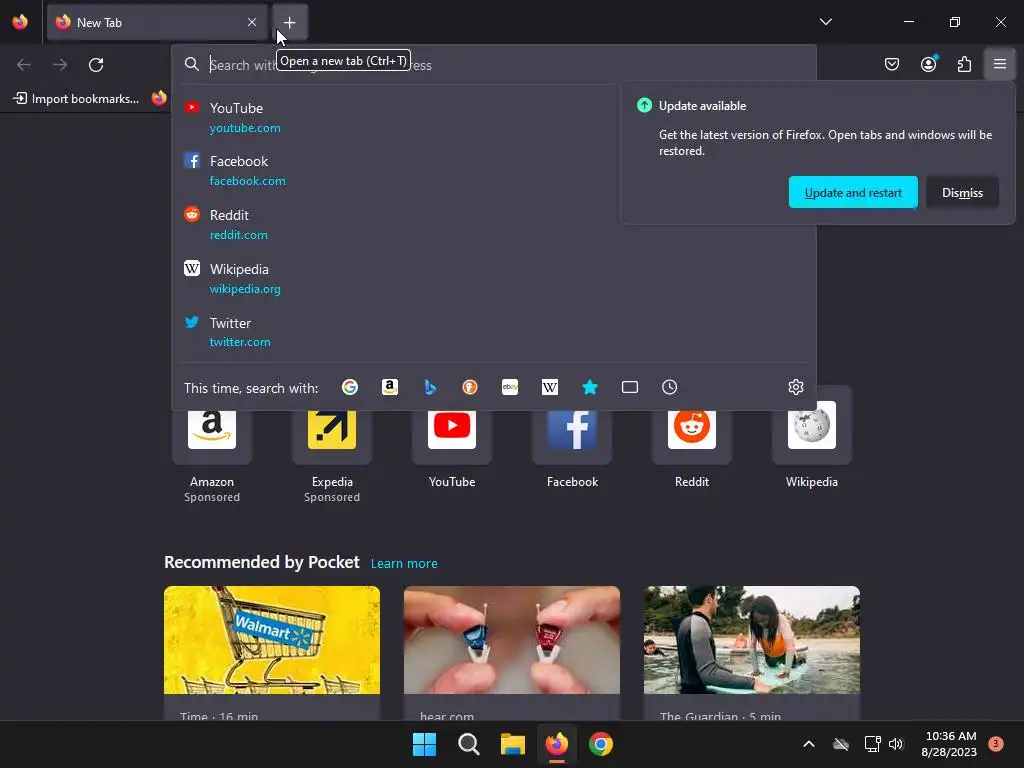Expand the list all tabs chevron
Image resolution: width=1024 pixels, height=768 pixels.
tap(825, 22)
